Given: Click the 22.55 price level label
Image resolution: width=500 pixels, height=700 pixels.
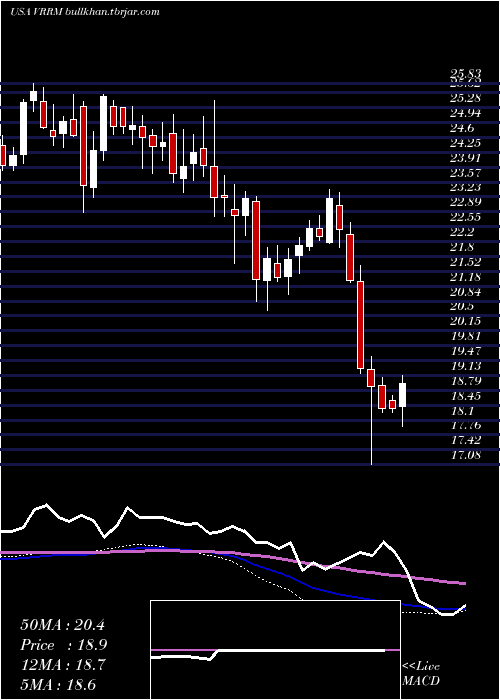Looking at the screenshot, I should [466, 217].
